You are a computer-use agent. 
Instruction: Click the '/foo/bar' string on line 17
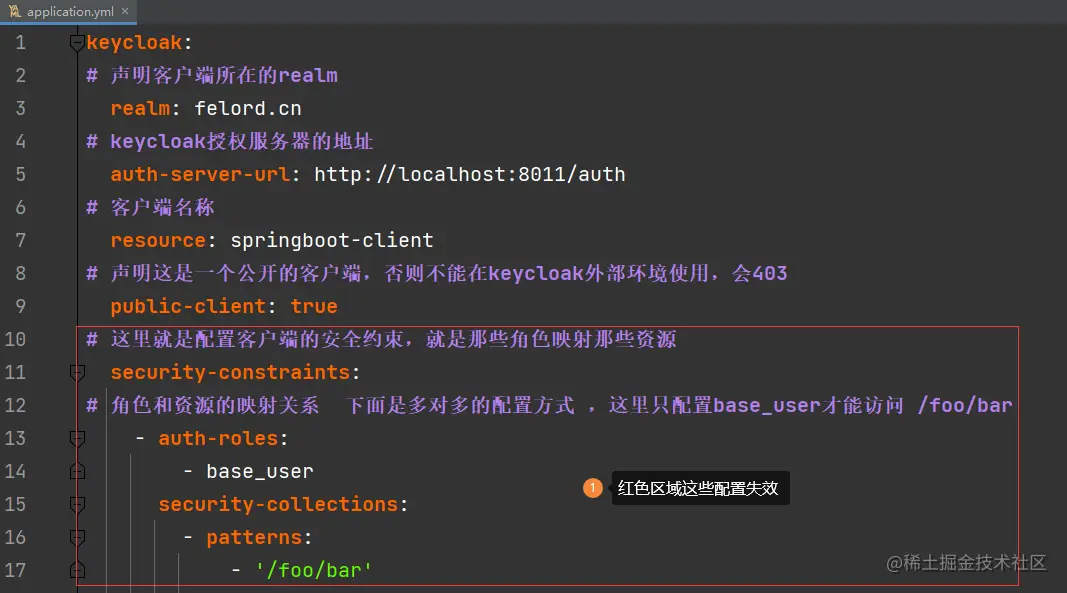click(314, 570)
